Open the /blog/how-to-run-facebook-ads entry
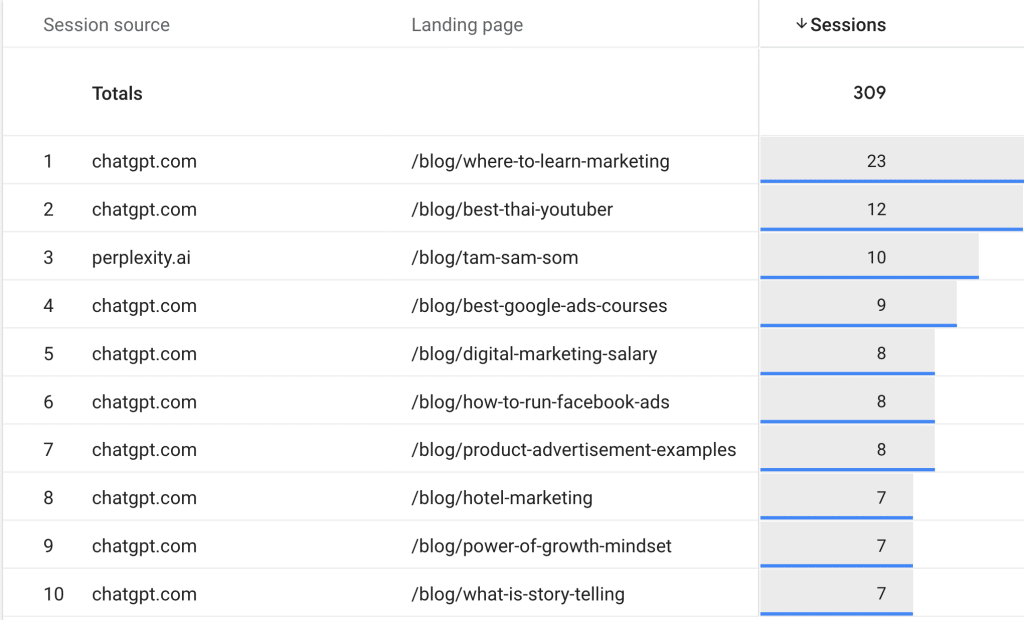1024x620 pixels. pyautogui.click(x=540, y=402)
